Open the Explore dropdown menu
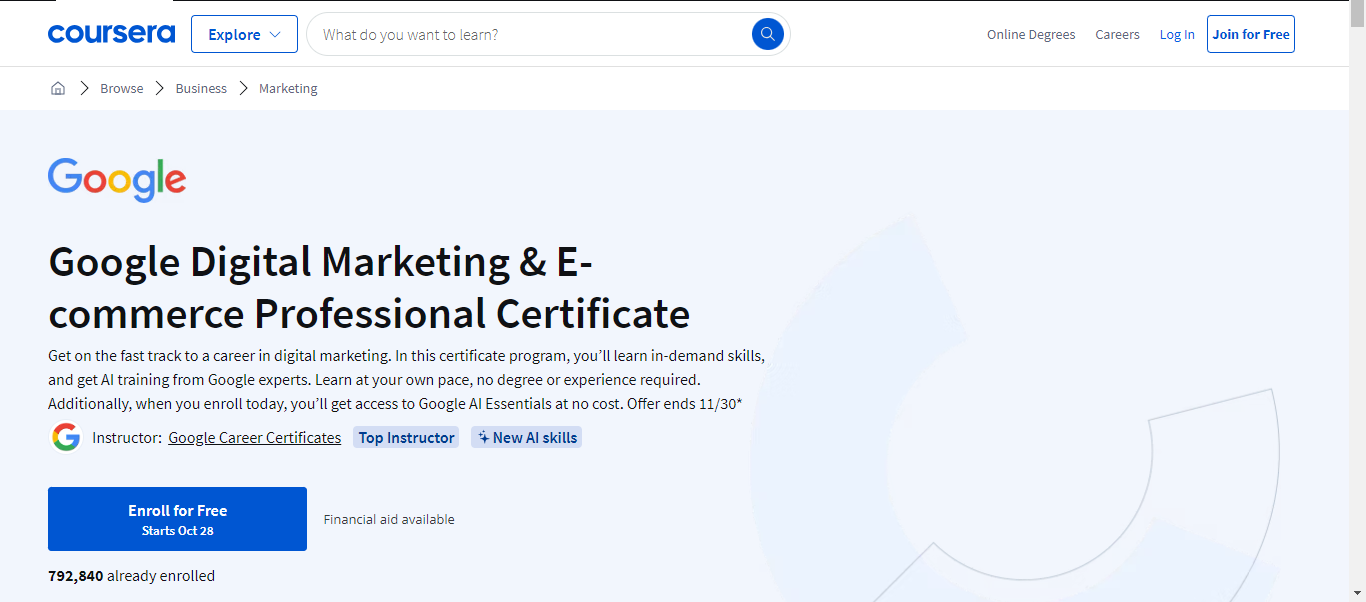The width and height of the screenshot is (1366, 602). 244,34
